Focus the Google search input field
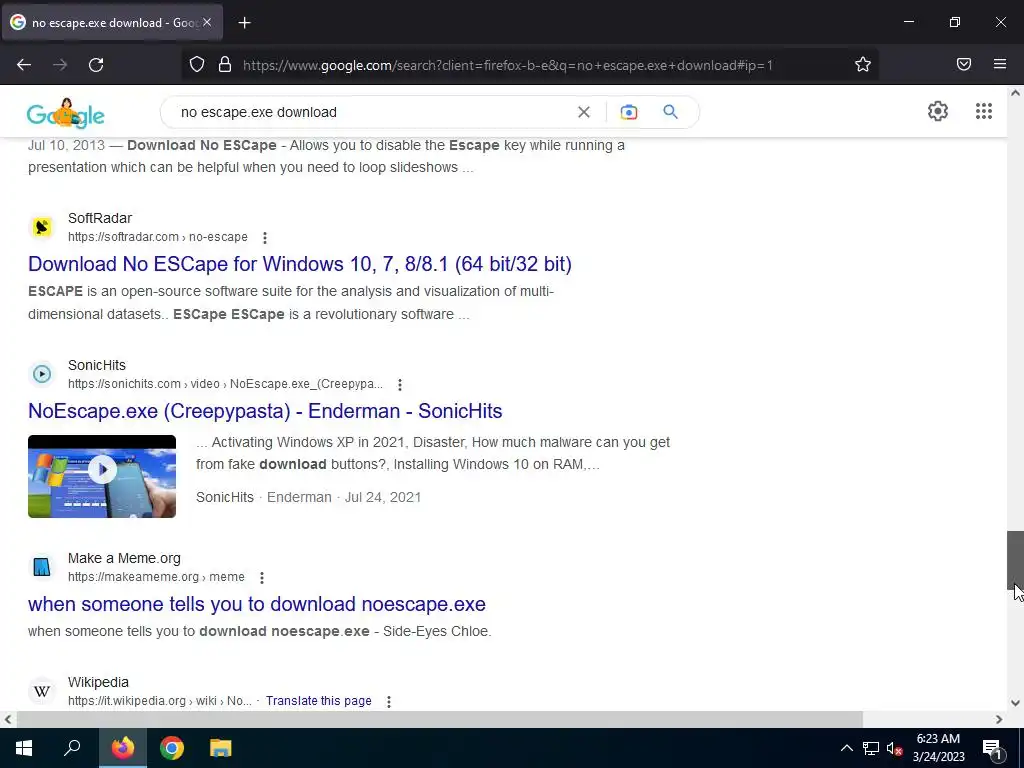This screenshot has width=1024, height=768. tap(372, 112)
